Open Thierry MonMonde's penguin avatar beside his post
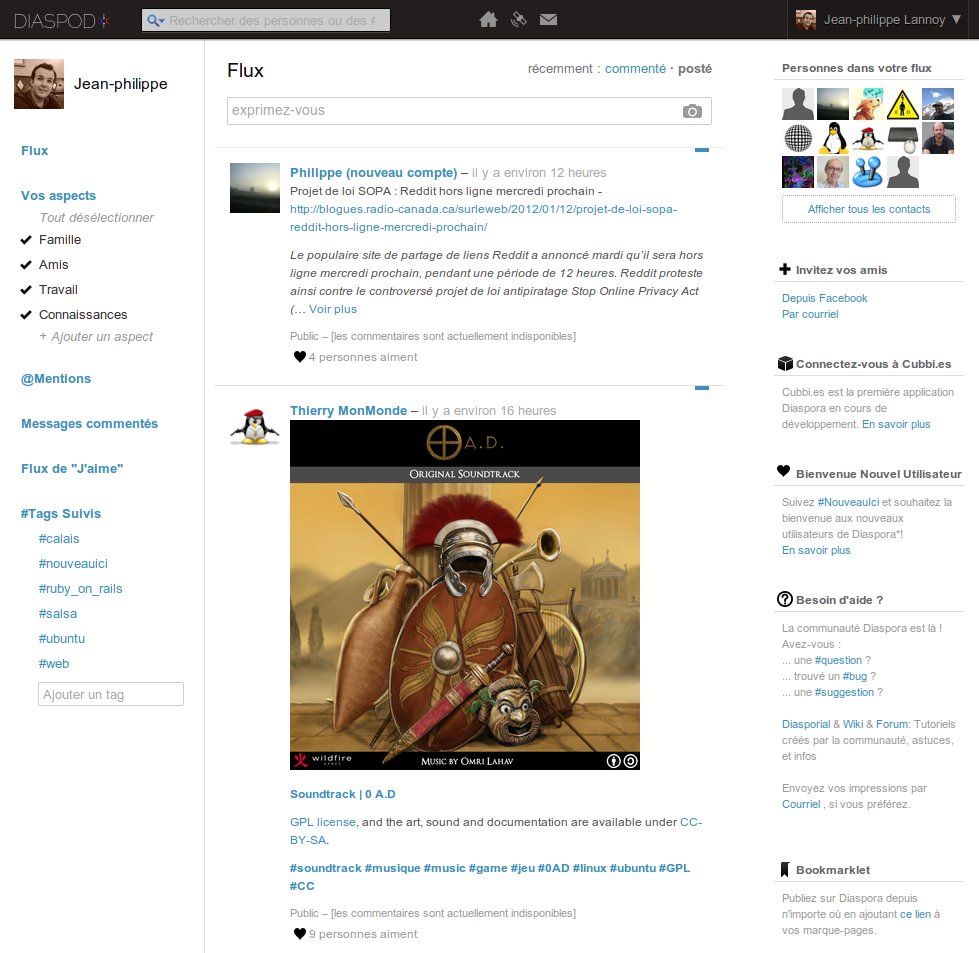979x953 pixels. [255, 427]
